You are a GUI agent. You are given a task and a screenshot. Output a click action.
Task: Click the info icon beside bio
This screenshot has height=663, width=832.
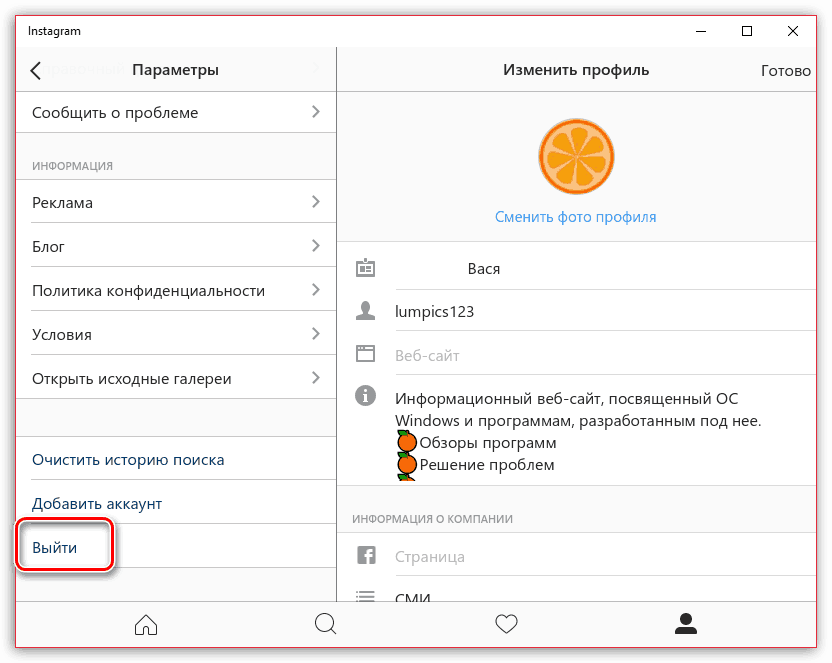(x=365, y=396)
